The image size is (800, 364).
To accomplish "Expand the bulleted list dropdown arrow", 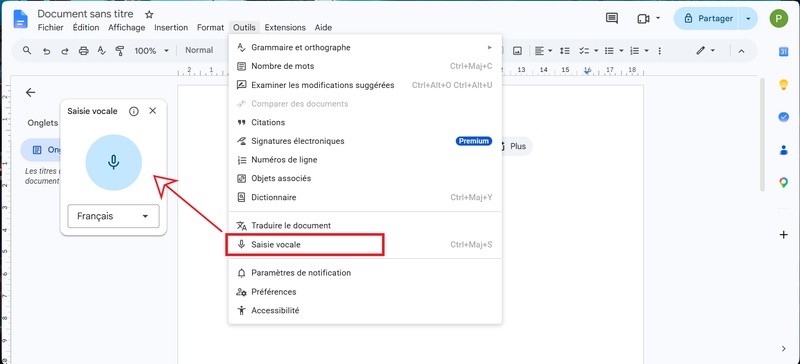I will [x=621, y=51].
